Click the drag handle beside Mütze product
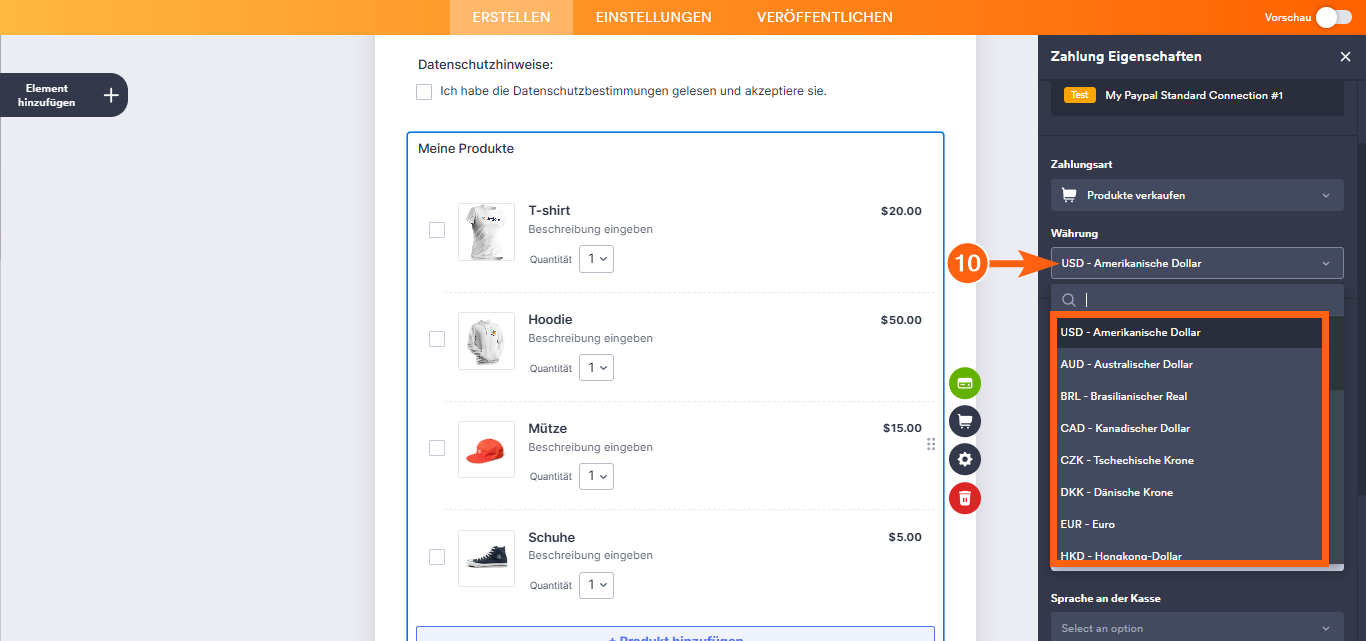The image size is (1366, 641). click(930, 443)
